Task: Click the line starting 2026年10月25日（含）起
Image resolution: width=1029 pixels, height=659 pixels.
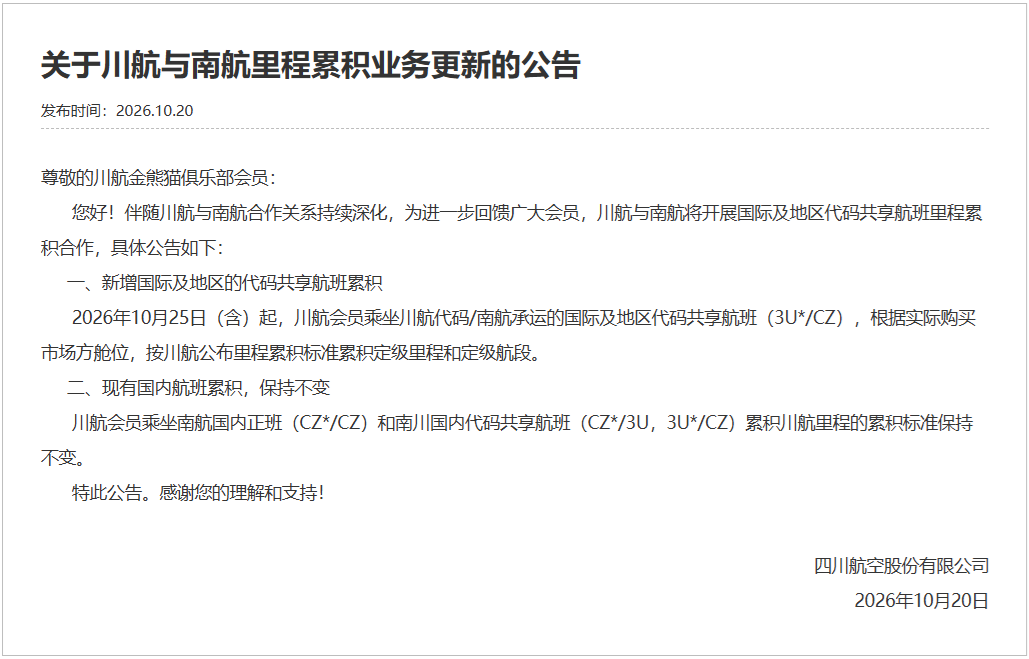Action: pyautogui.click(x=524, y=318)
